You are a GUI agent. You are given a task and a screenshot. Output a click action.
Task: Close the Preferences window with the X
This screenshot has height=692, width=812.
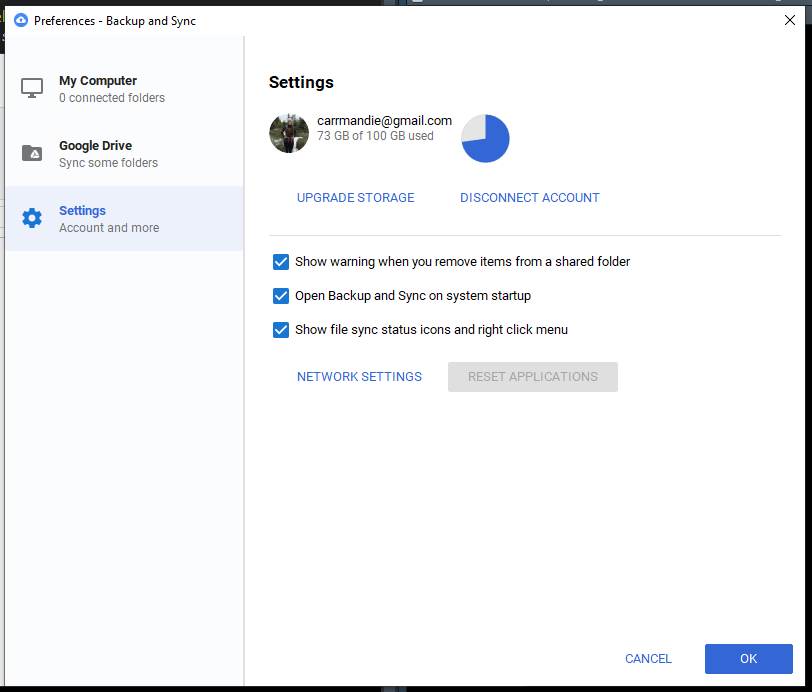pyautogui.click(x=790, y=20)
